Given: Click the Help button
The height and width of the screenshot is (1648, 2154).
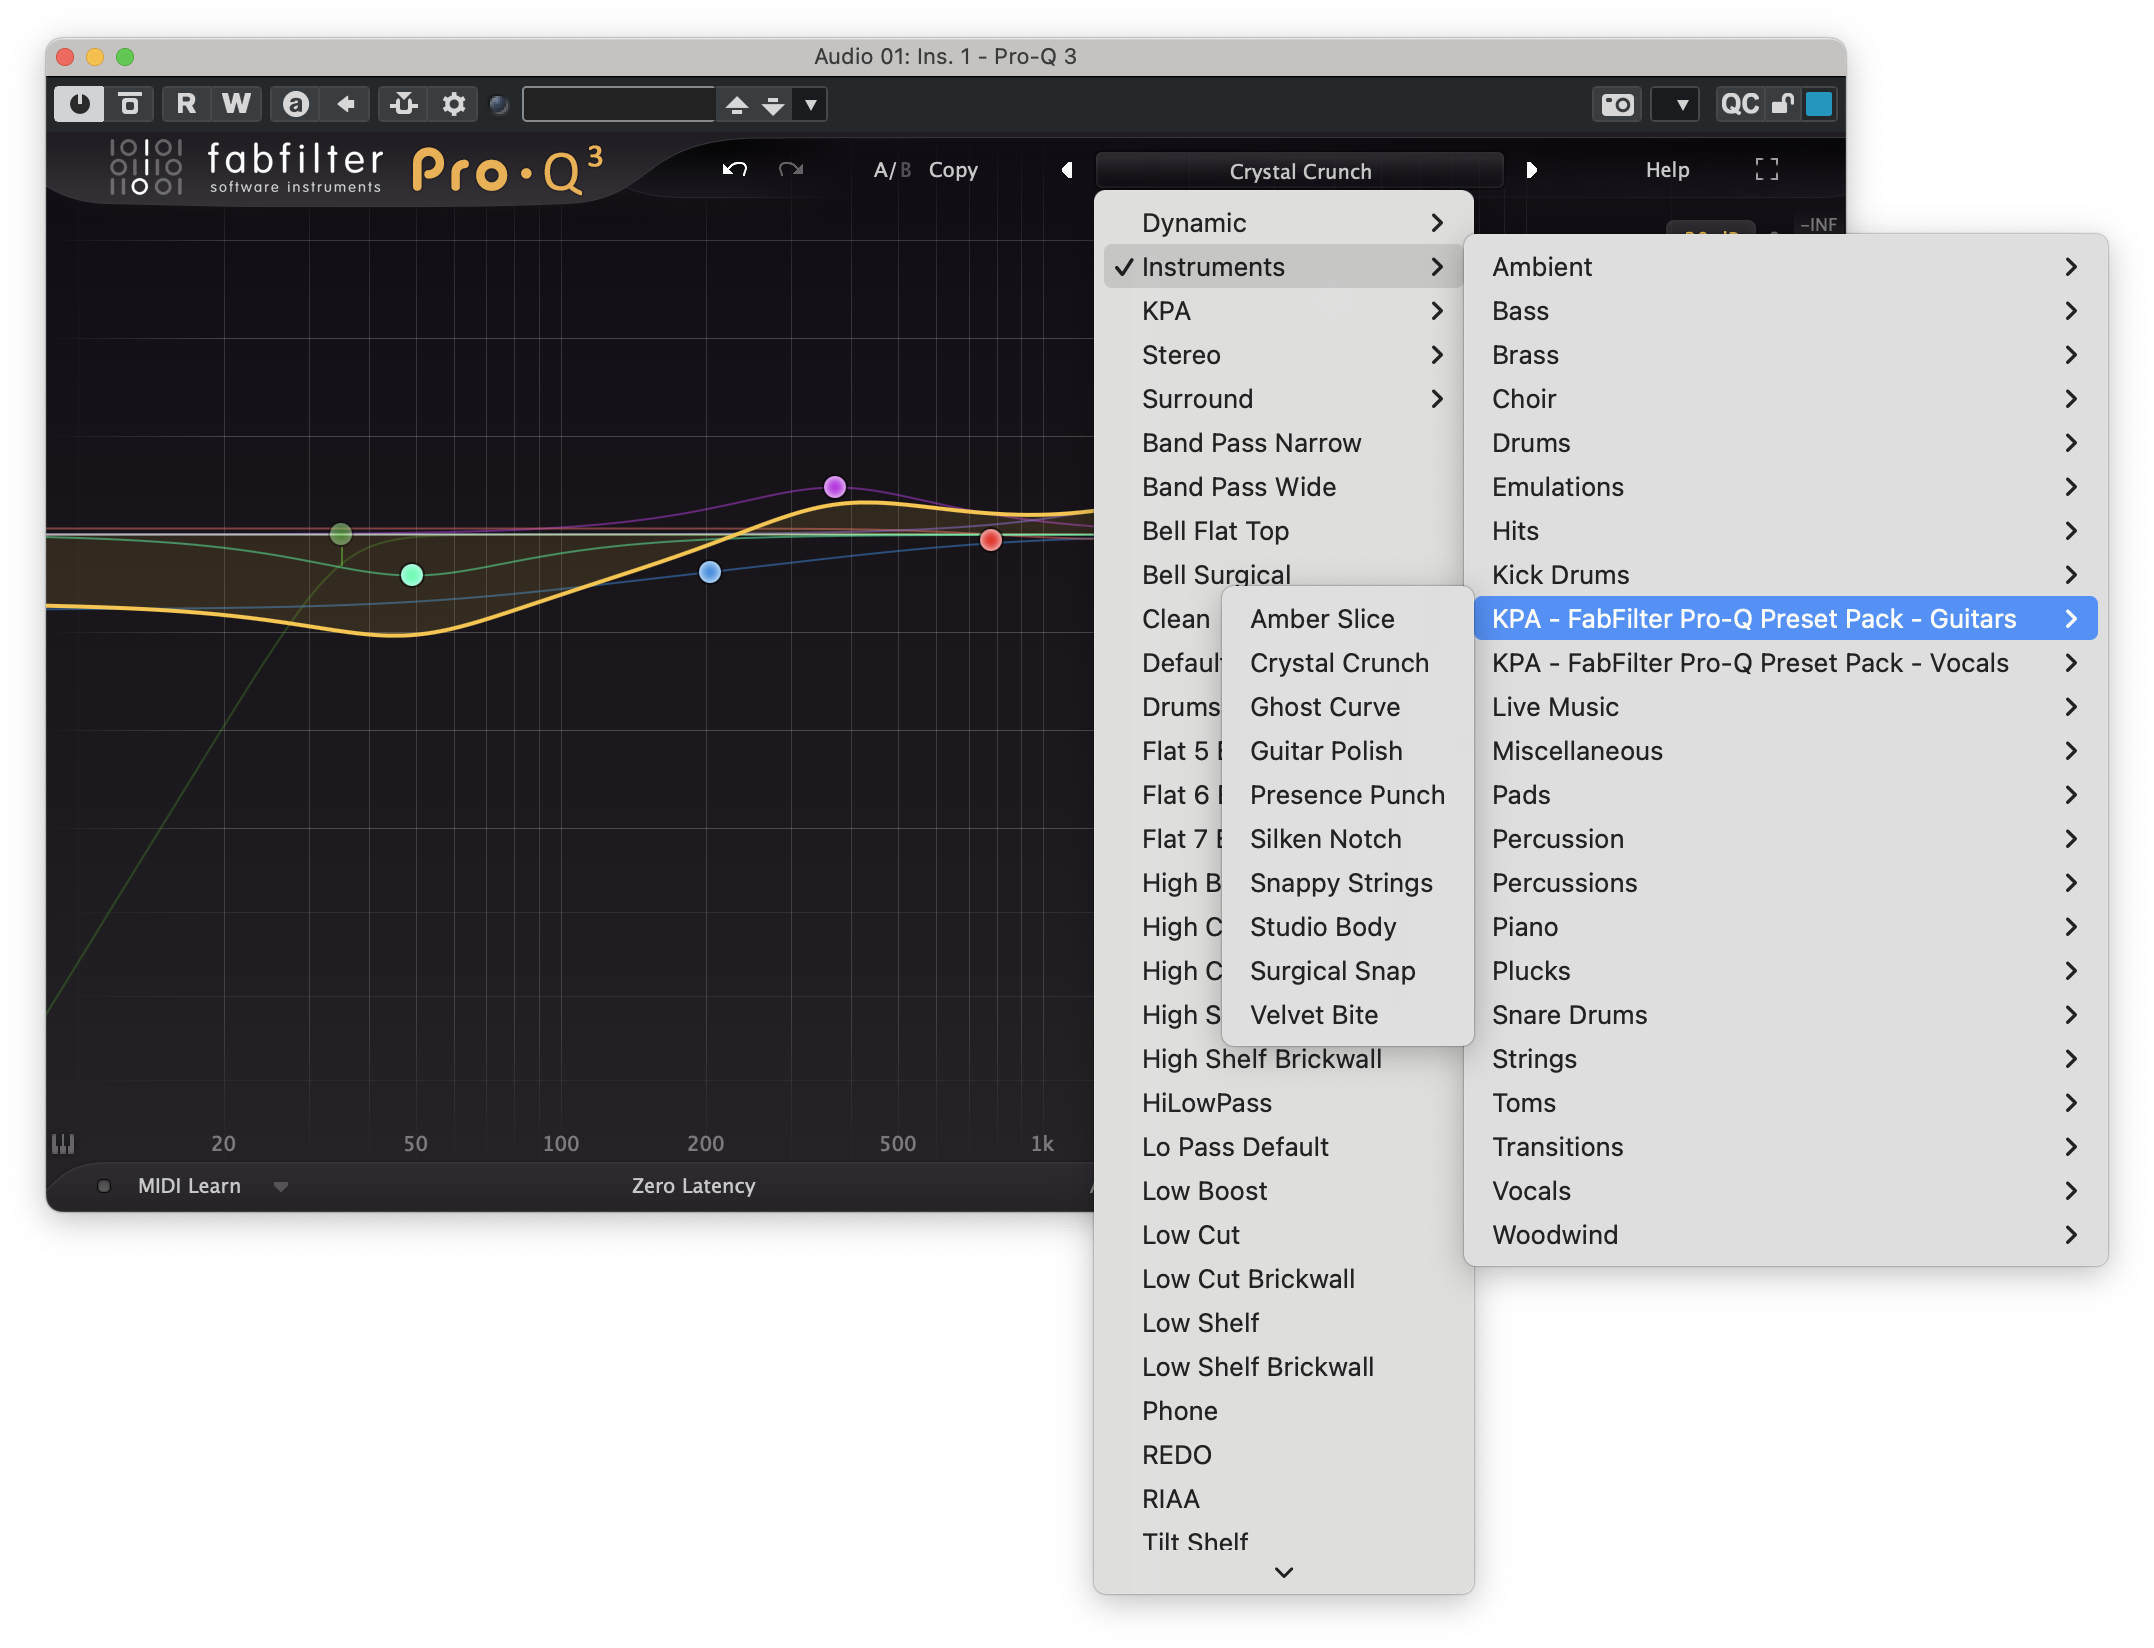Looking at the screenshot, I should [x=1667, y=169].
